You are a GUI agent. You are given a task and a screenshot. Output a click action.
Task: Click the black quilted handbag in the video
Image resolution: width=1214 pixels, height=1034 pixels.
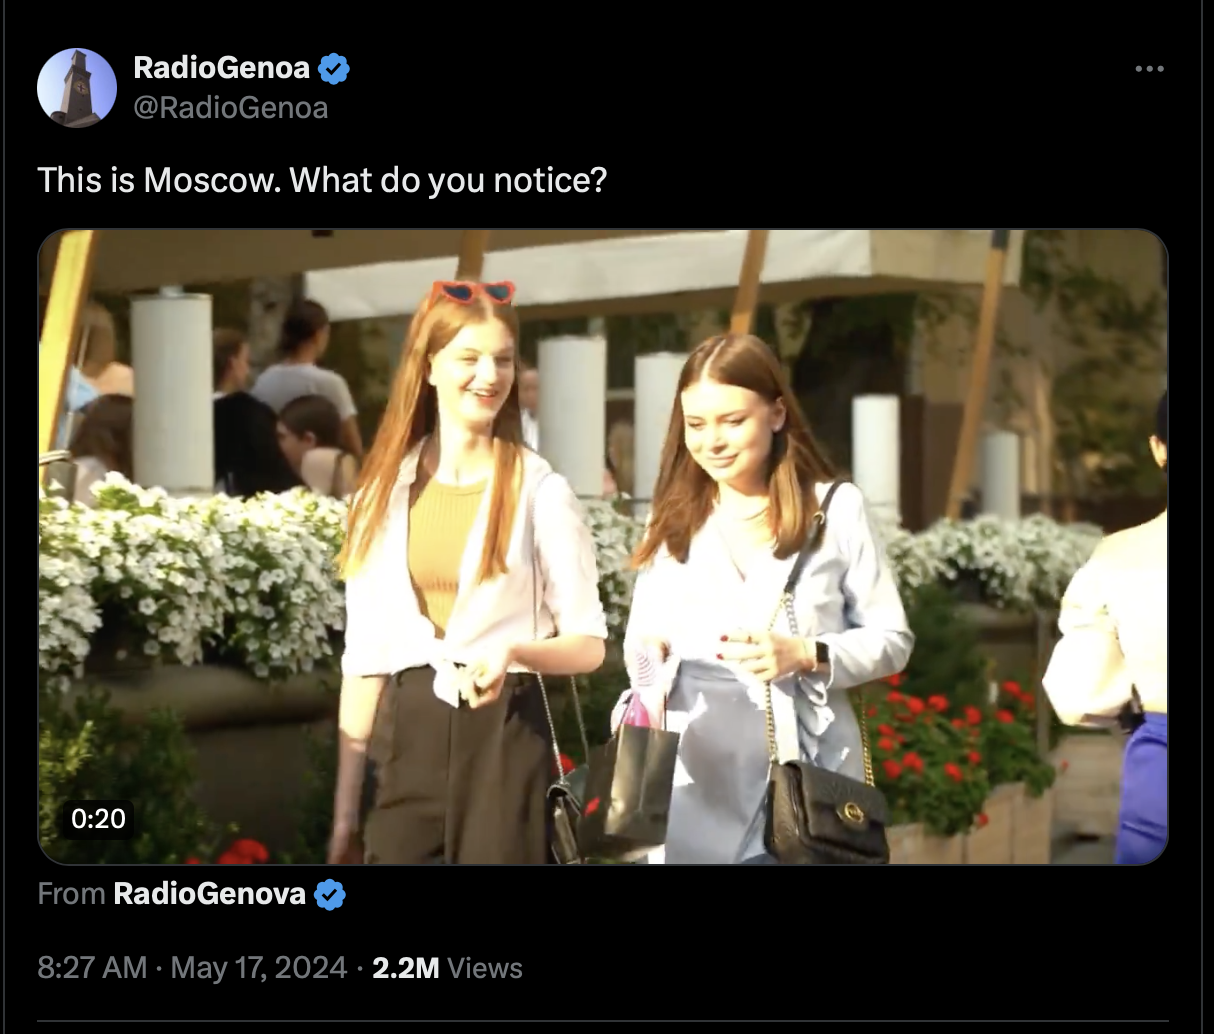coord(827,808)
